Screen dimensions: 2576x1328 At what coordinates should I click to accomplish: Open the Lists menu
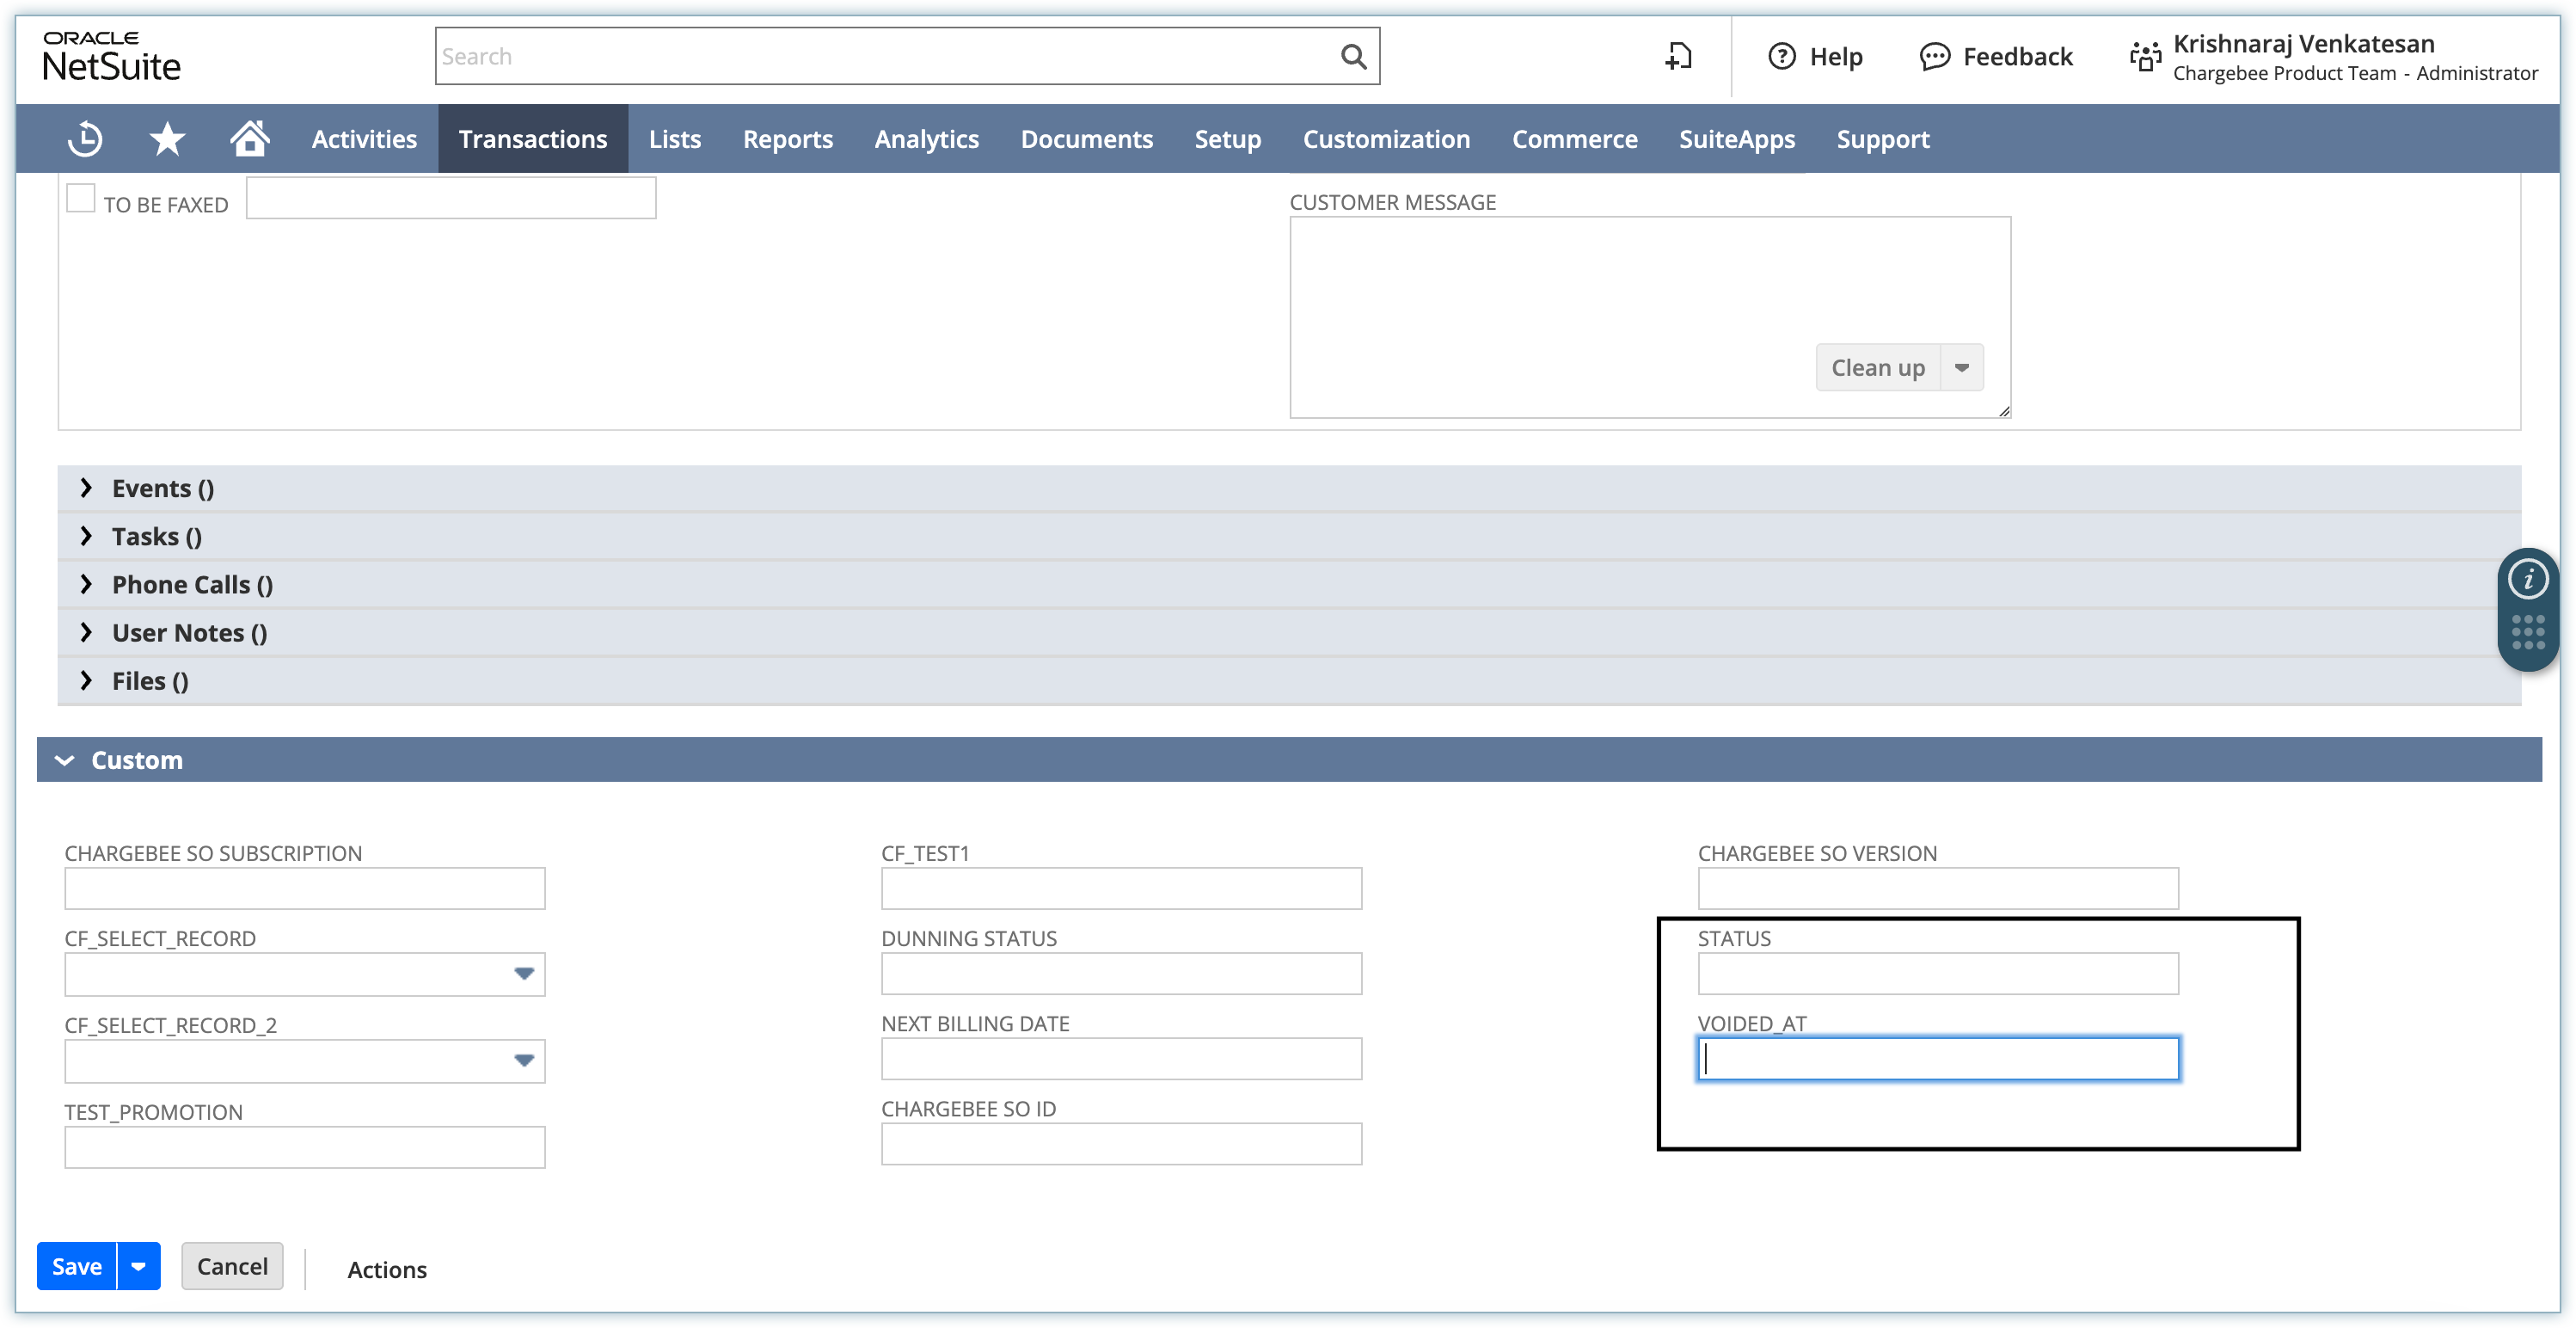[675, 139]
